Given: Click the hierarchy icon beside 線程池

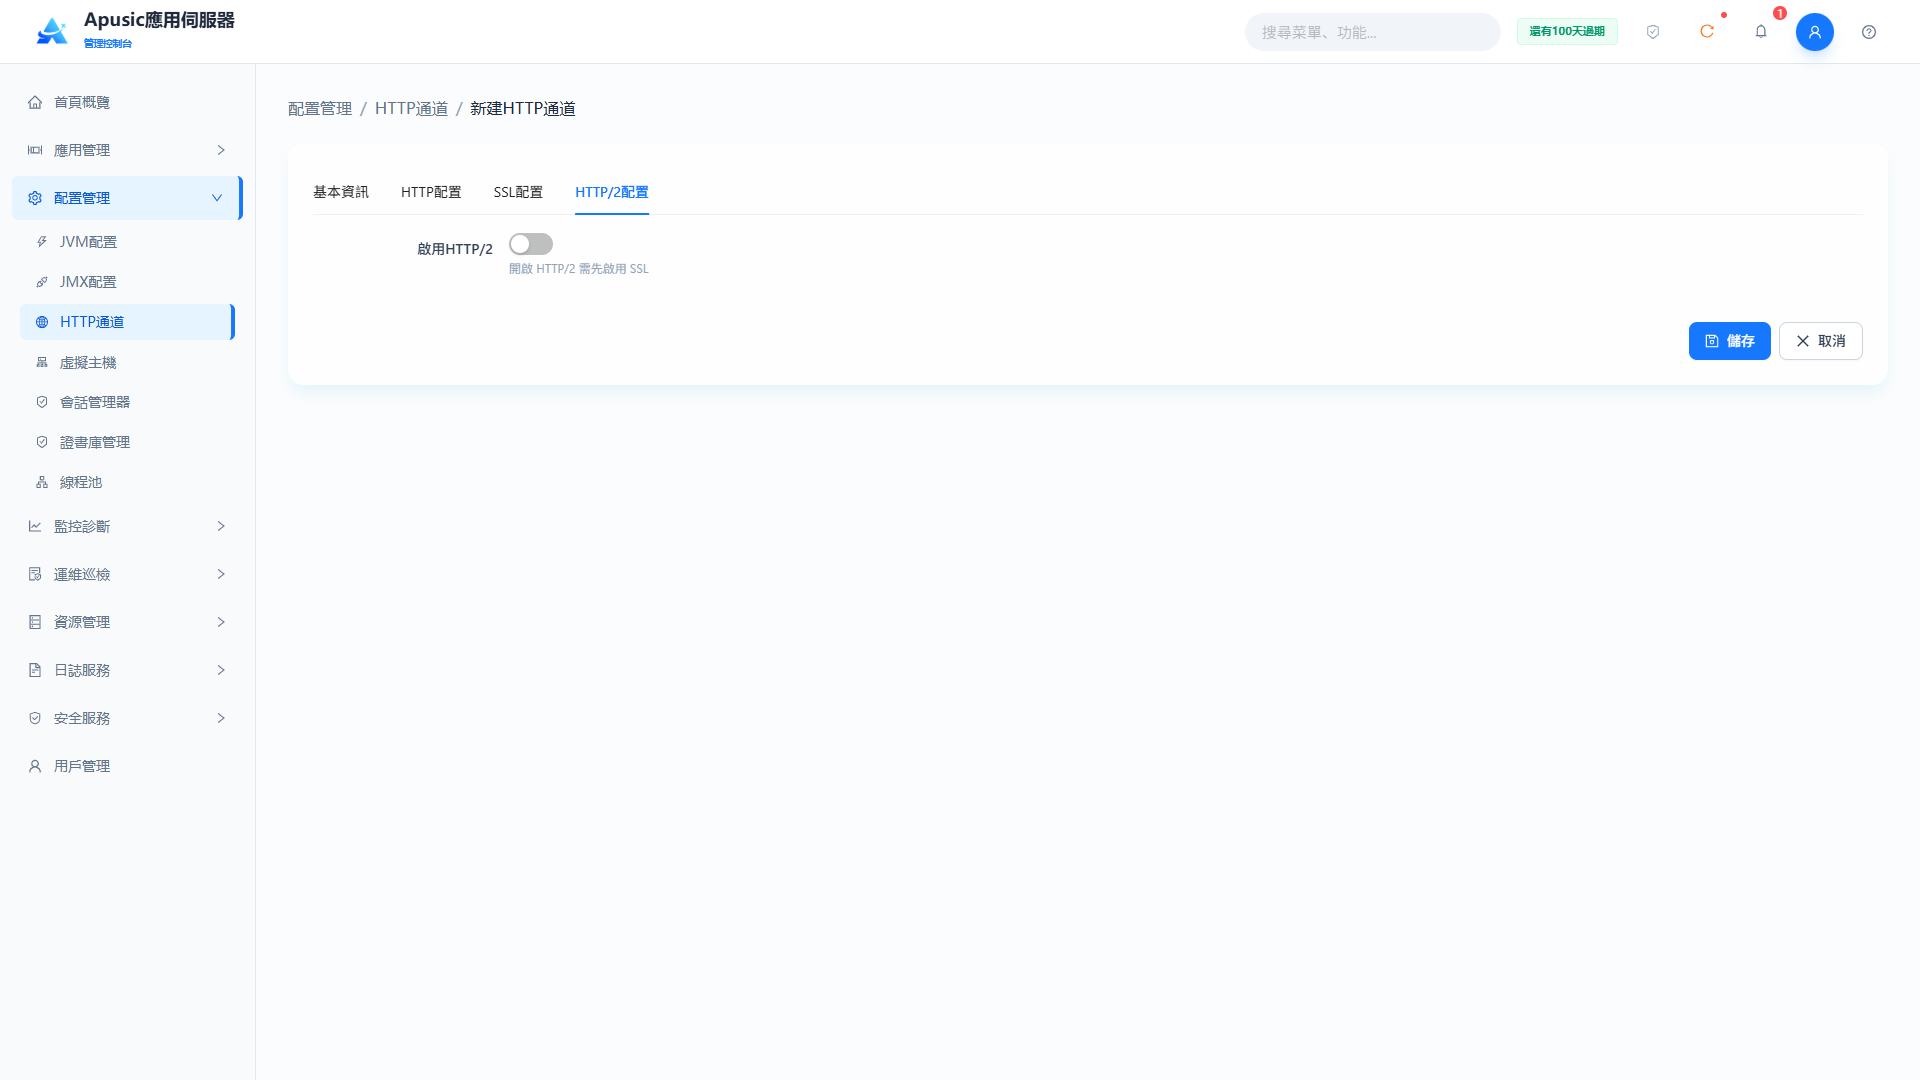Looking at the screenshot, I should tap(42, 482).
